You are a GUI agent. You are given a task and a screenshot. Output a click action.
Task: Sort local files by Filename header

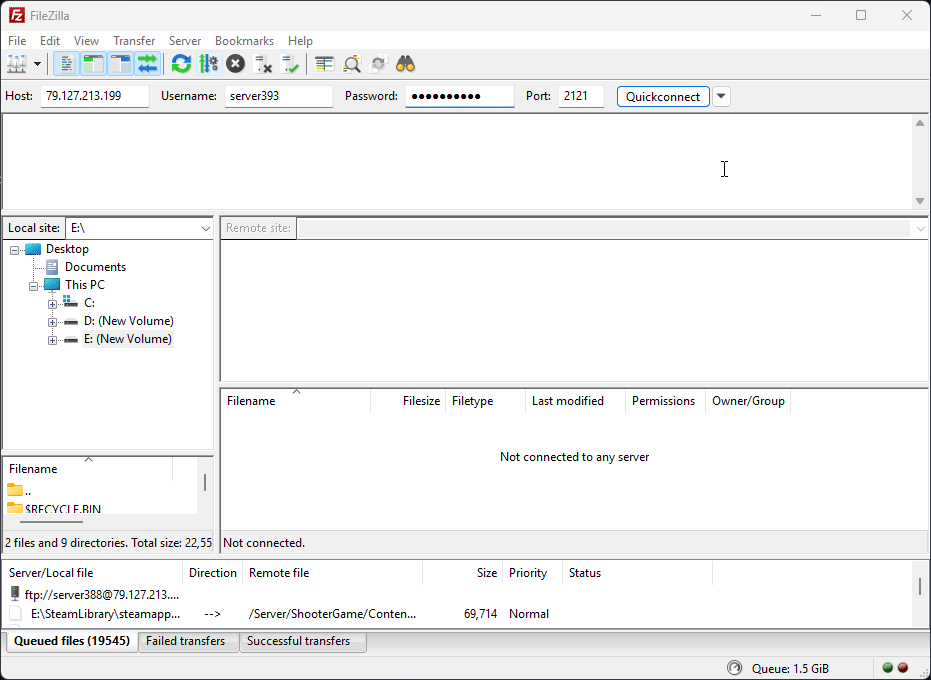click(x=88, y=469)
